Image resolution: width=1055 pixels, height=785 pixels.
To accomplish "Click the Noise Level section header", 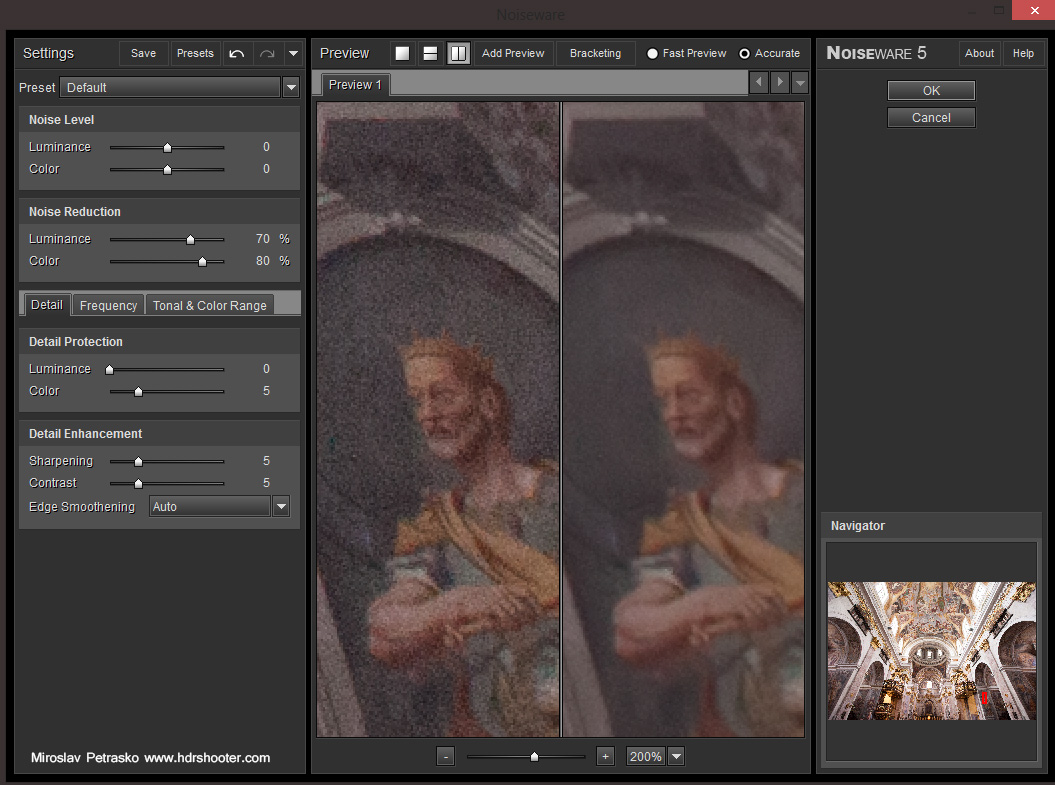I will point(159,120).
